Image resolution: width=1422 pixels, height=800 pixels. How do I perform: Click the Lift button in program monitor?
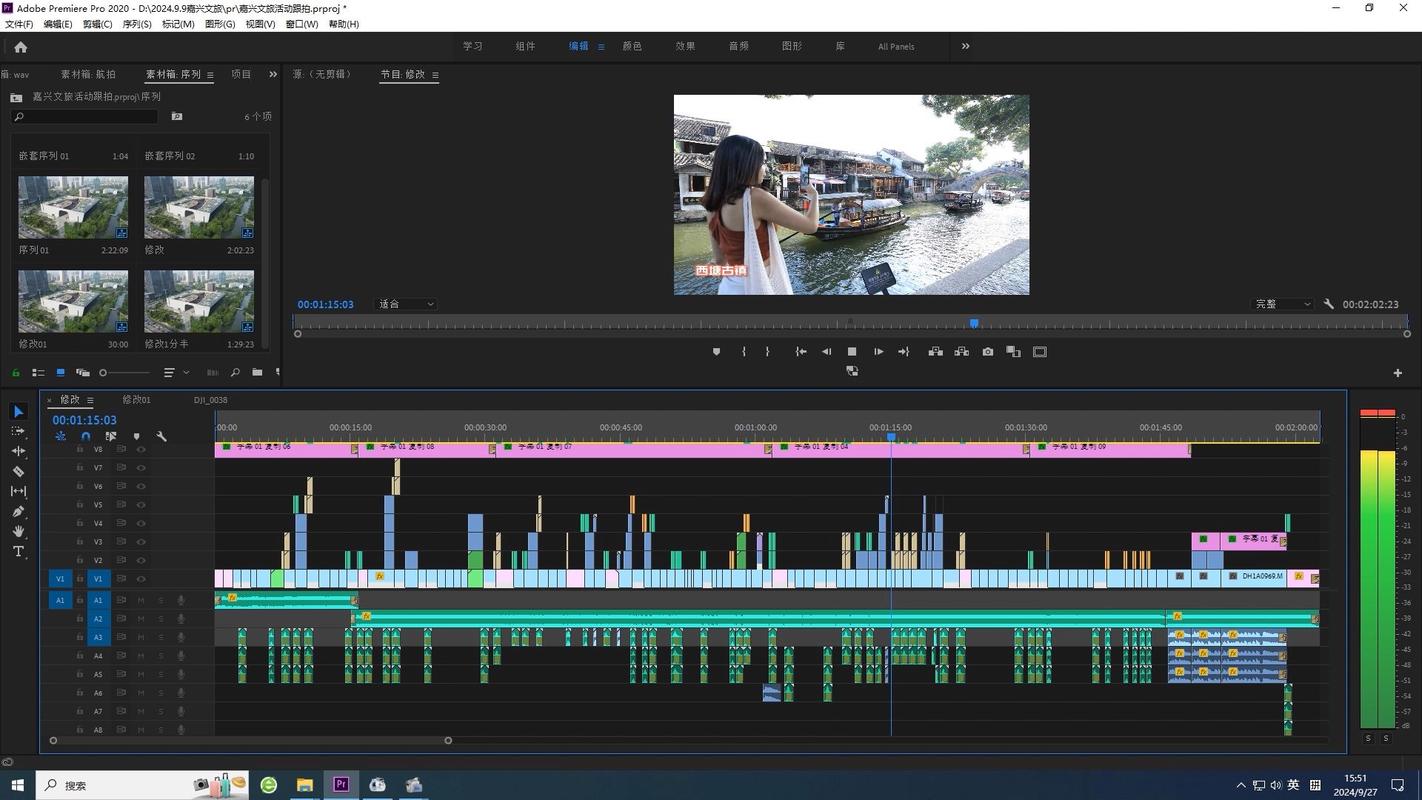(x=935, y=352)
